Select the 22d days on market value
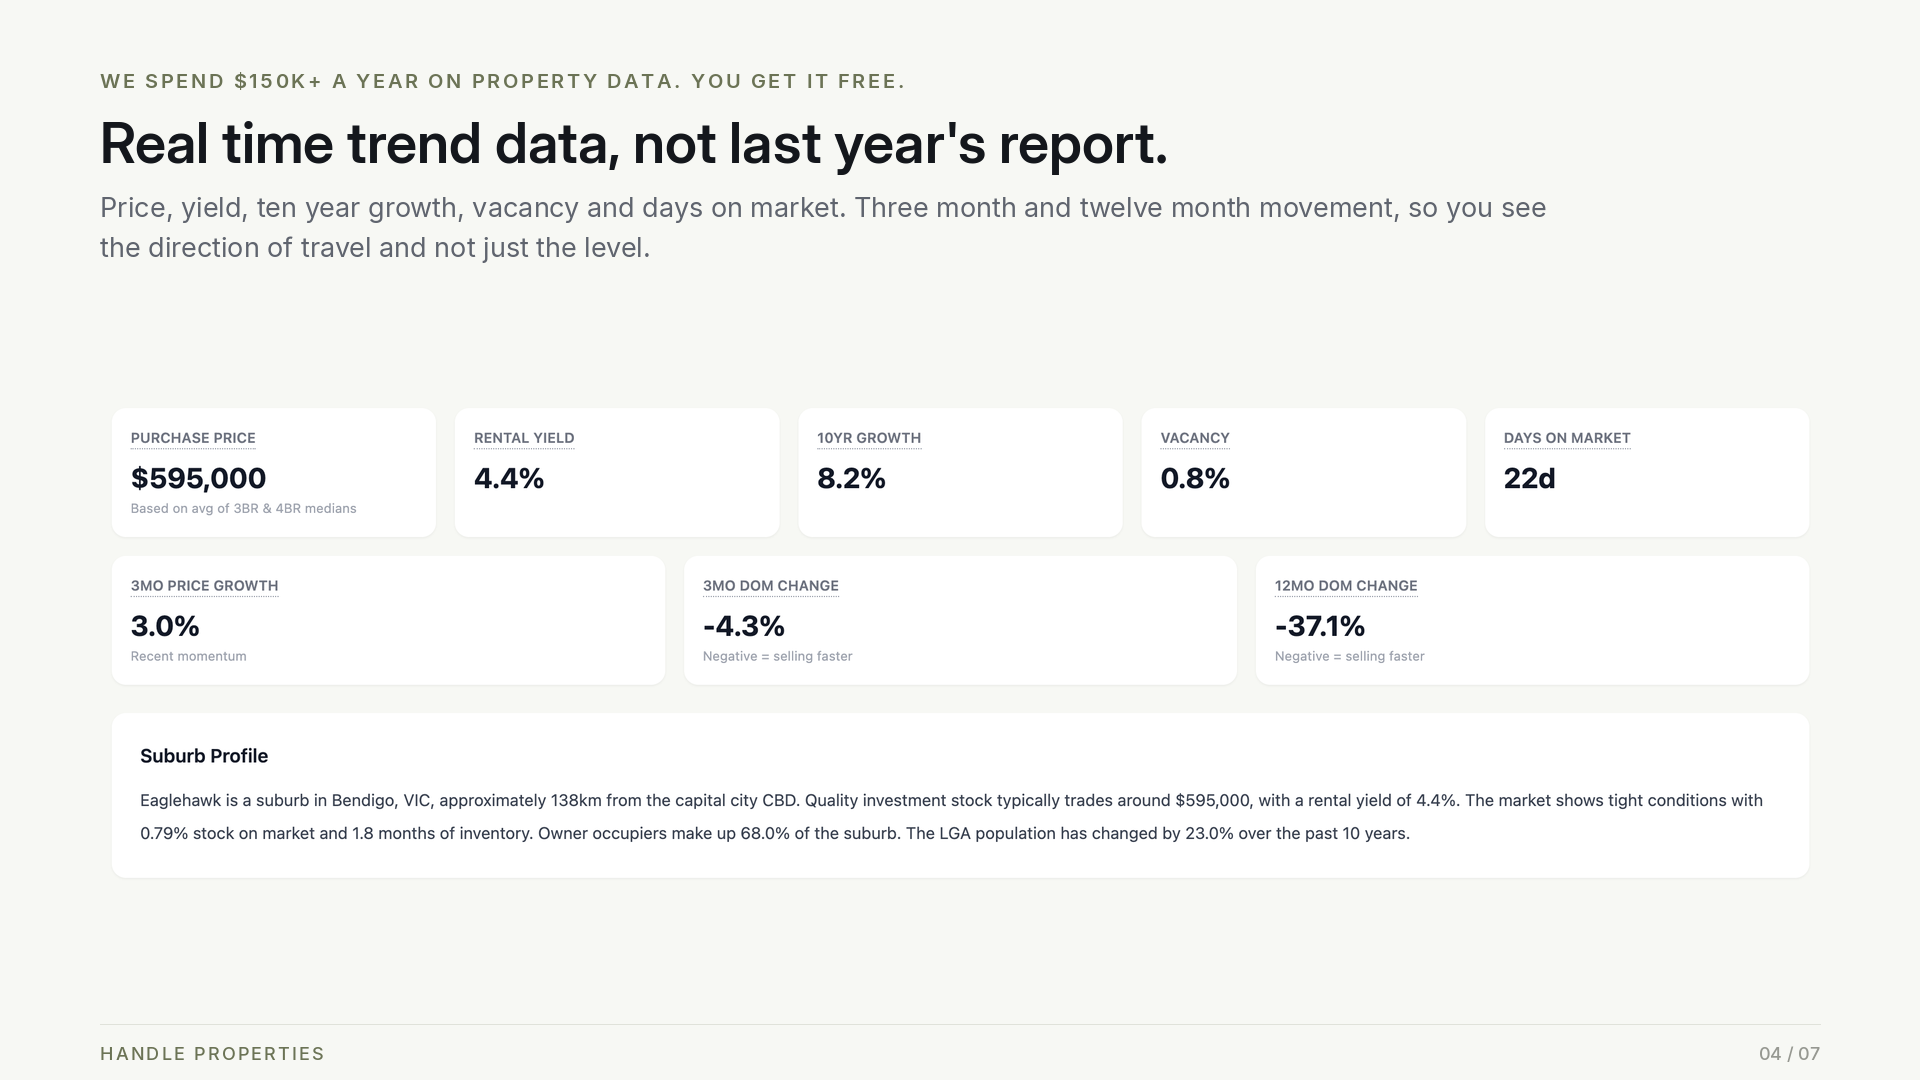 (1529, 478)
